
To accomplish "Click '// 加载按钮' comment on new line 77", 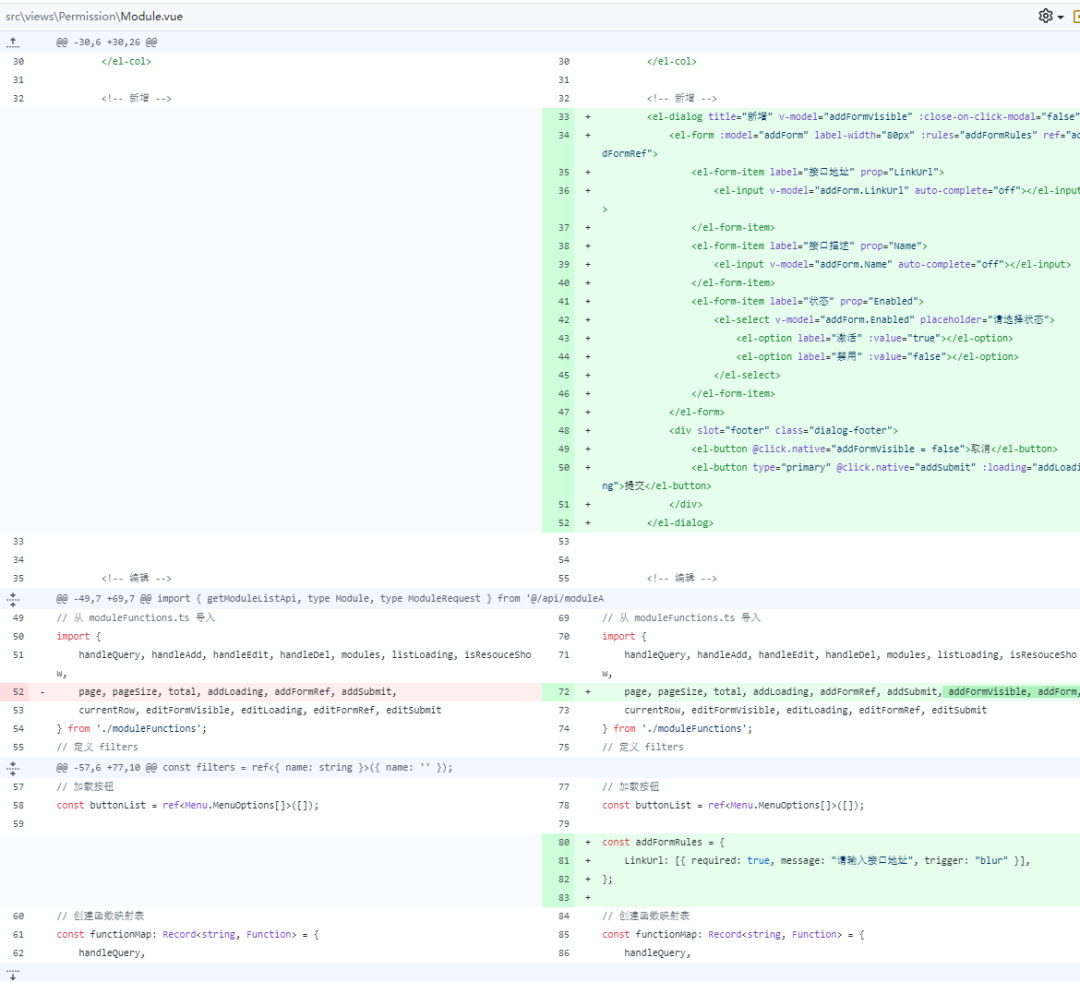I will click(x=630, y=786).
